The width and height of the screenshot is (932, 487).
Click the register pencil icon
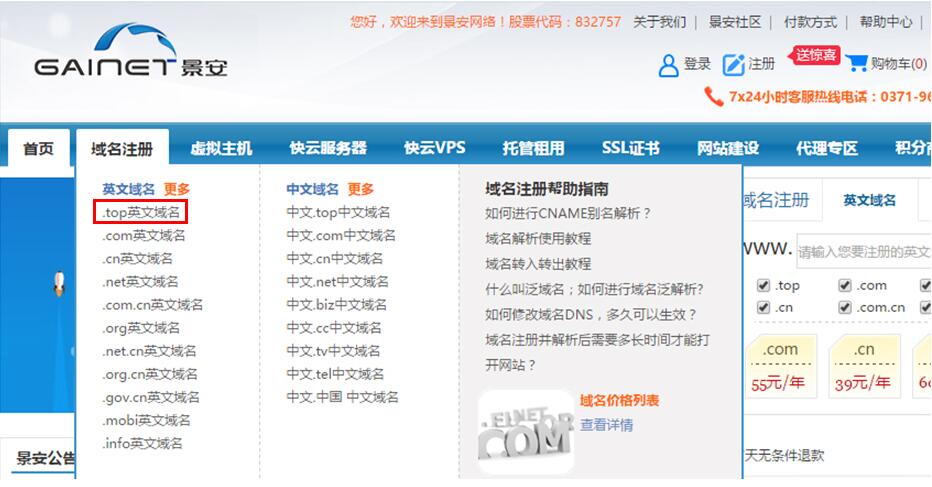point(734,65)
